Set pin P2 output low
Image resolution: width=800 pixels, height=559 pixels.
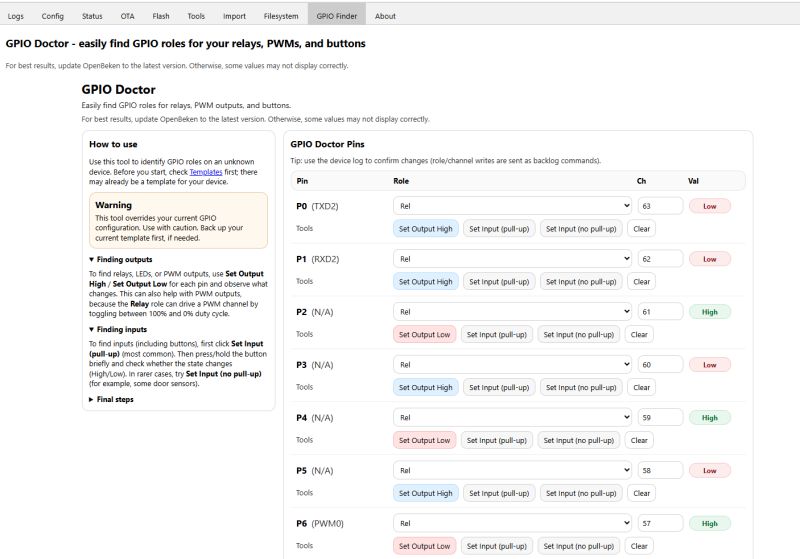click(x=425, y=334)
